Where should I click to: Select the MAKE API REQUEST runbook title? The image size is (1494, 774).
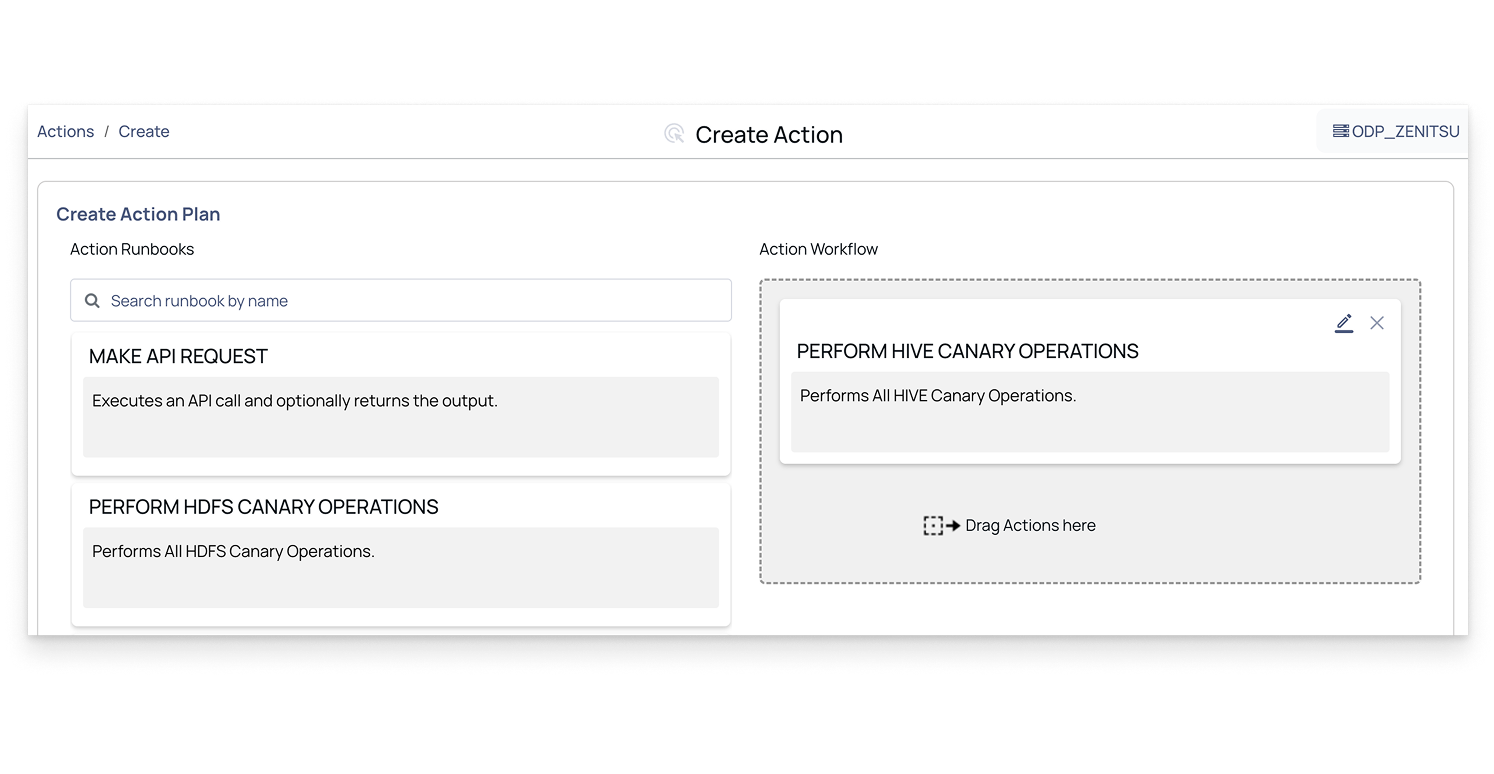click(179, 357)
